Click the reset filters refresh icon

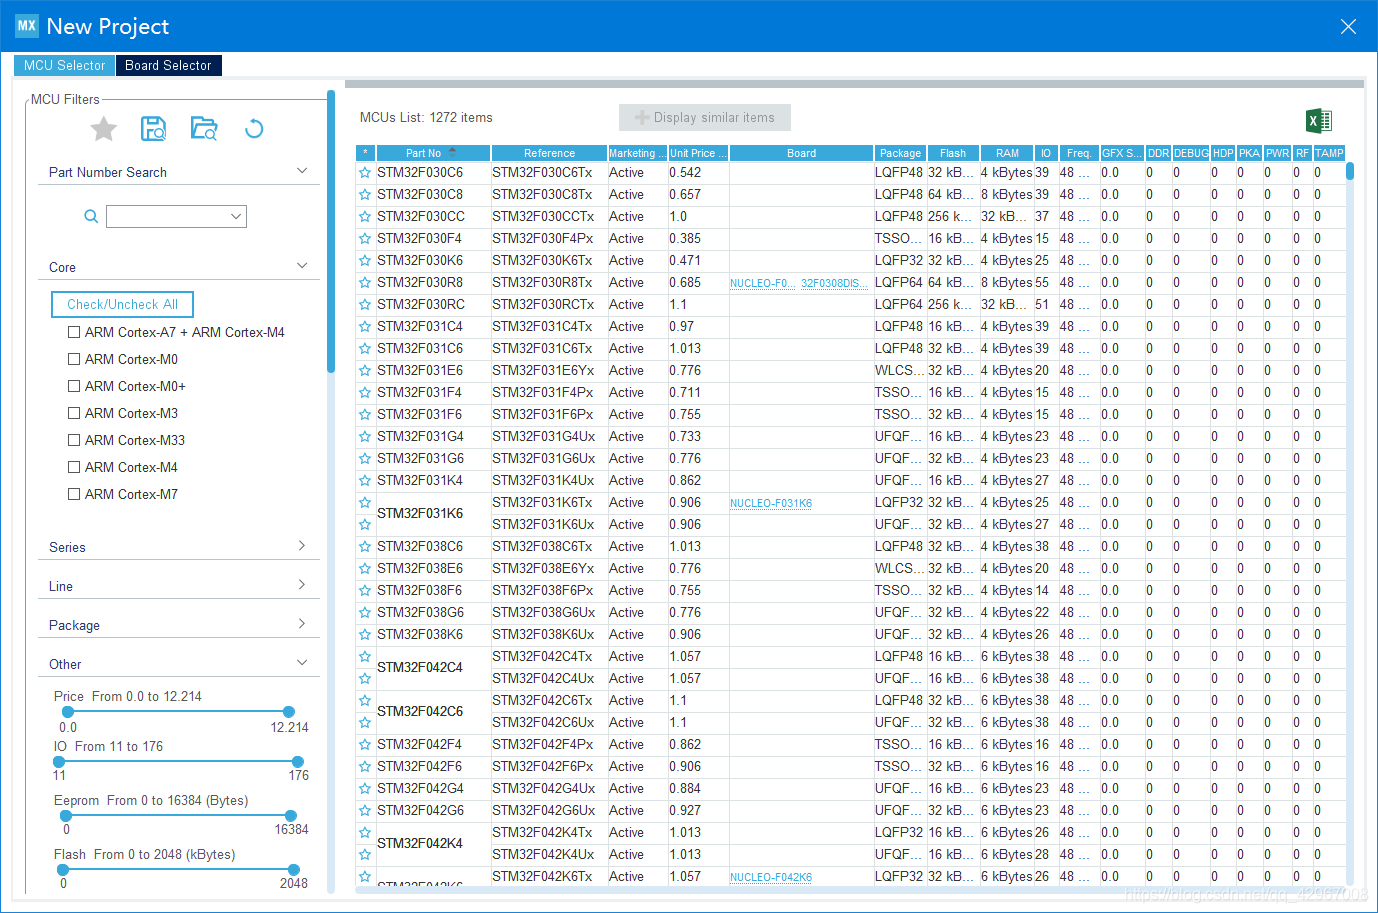[x=254, y=128]
